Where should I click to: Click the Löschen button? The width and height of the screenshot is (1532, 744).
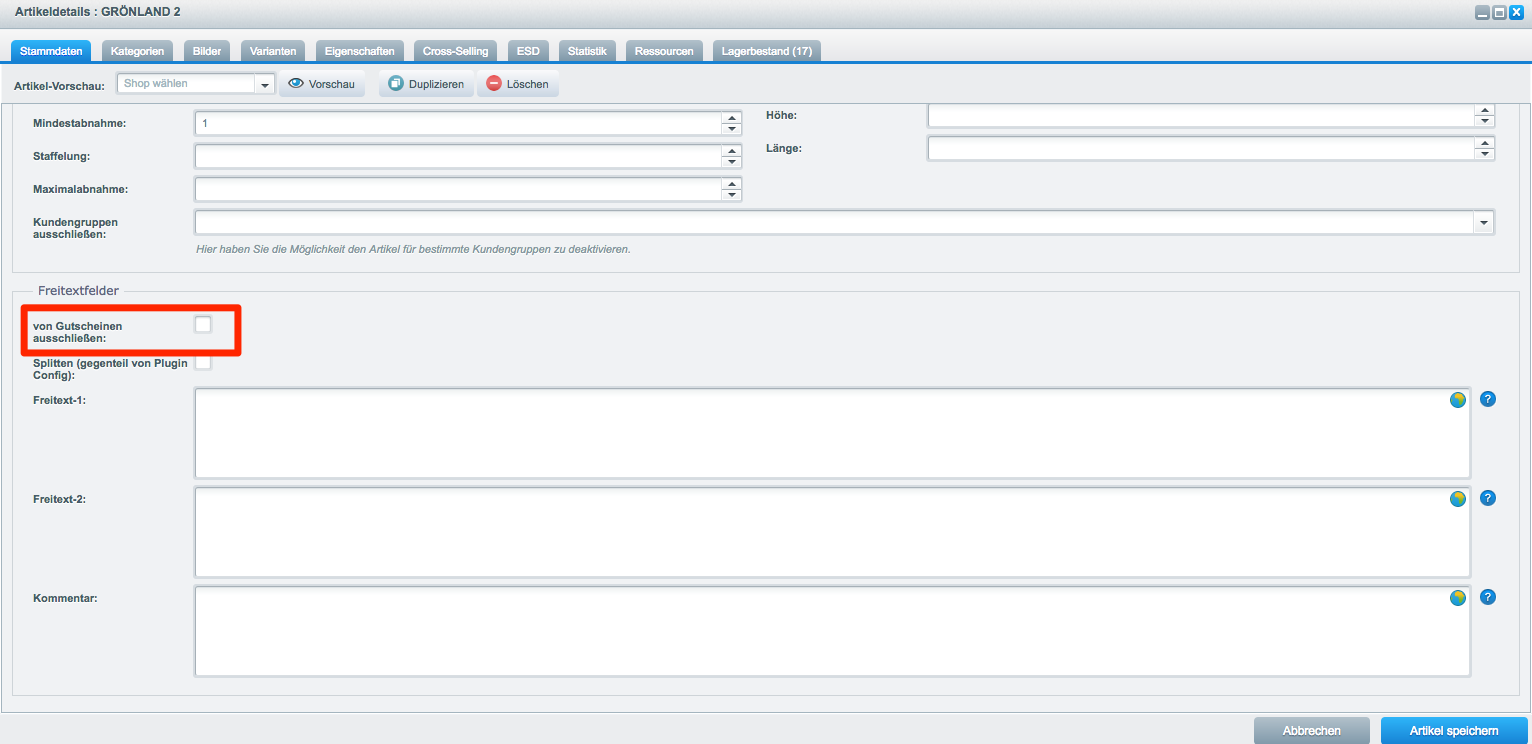click(x=518, y=84)
